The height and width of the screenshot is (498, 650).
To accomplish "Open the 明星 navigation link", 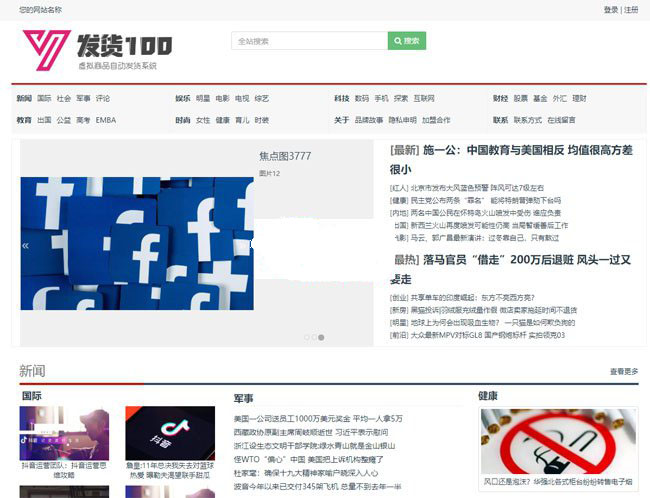I will pos(203,98).
